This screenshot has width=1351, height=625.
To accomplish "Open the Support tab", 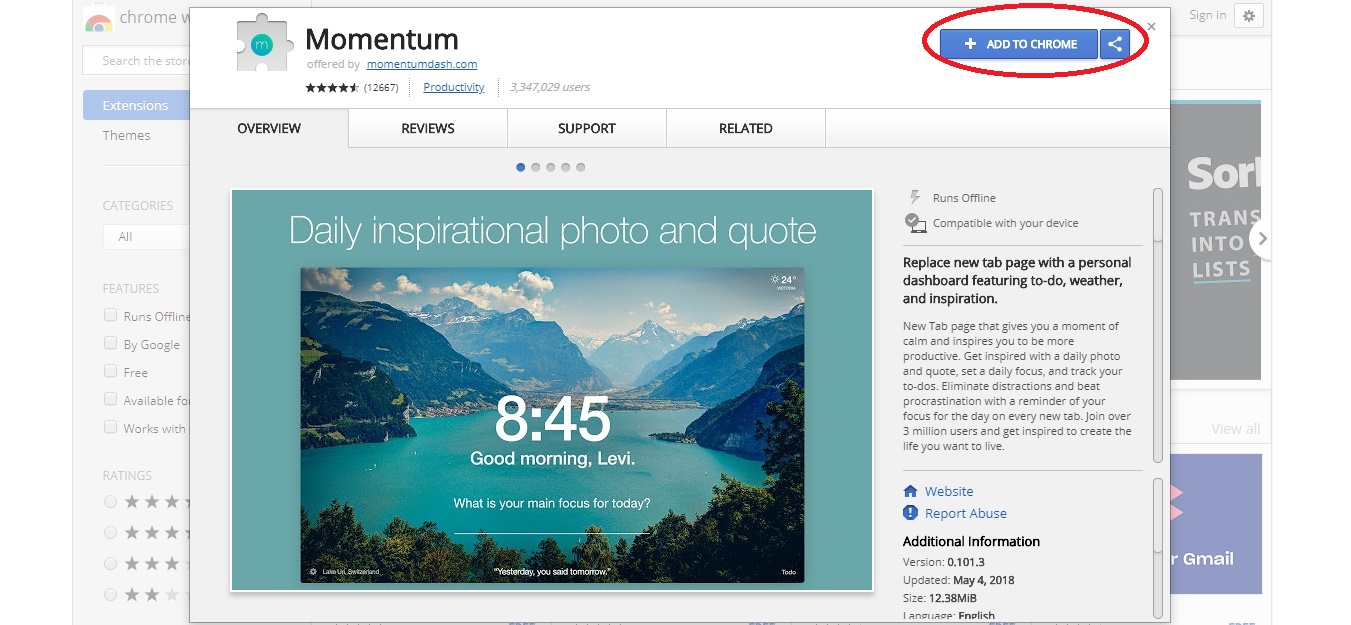I will point(586,128).
